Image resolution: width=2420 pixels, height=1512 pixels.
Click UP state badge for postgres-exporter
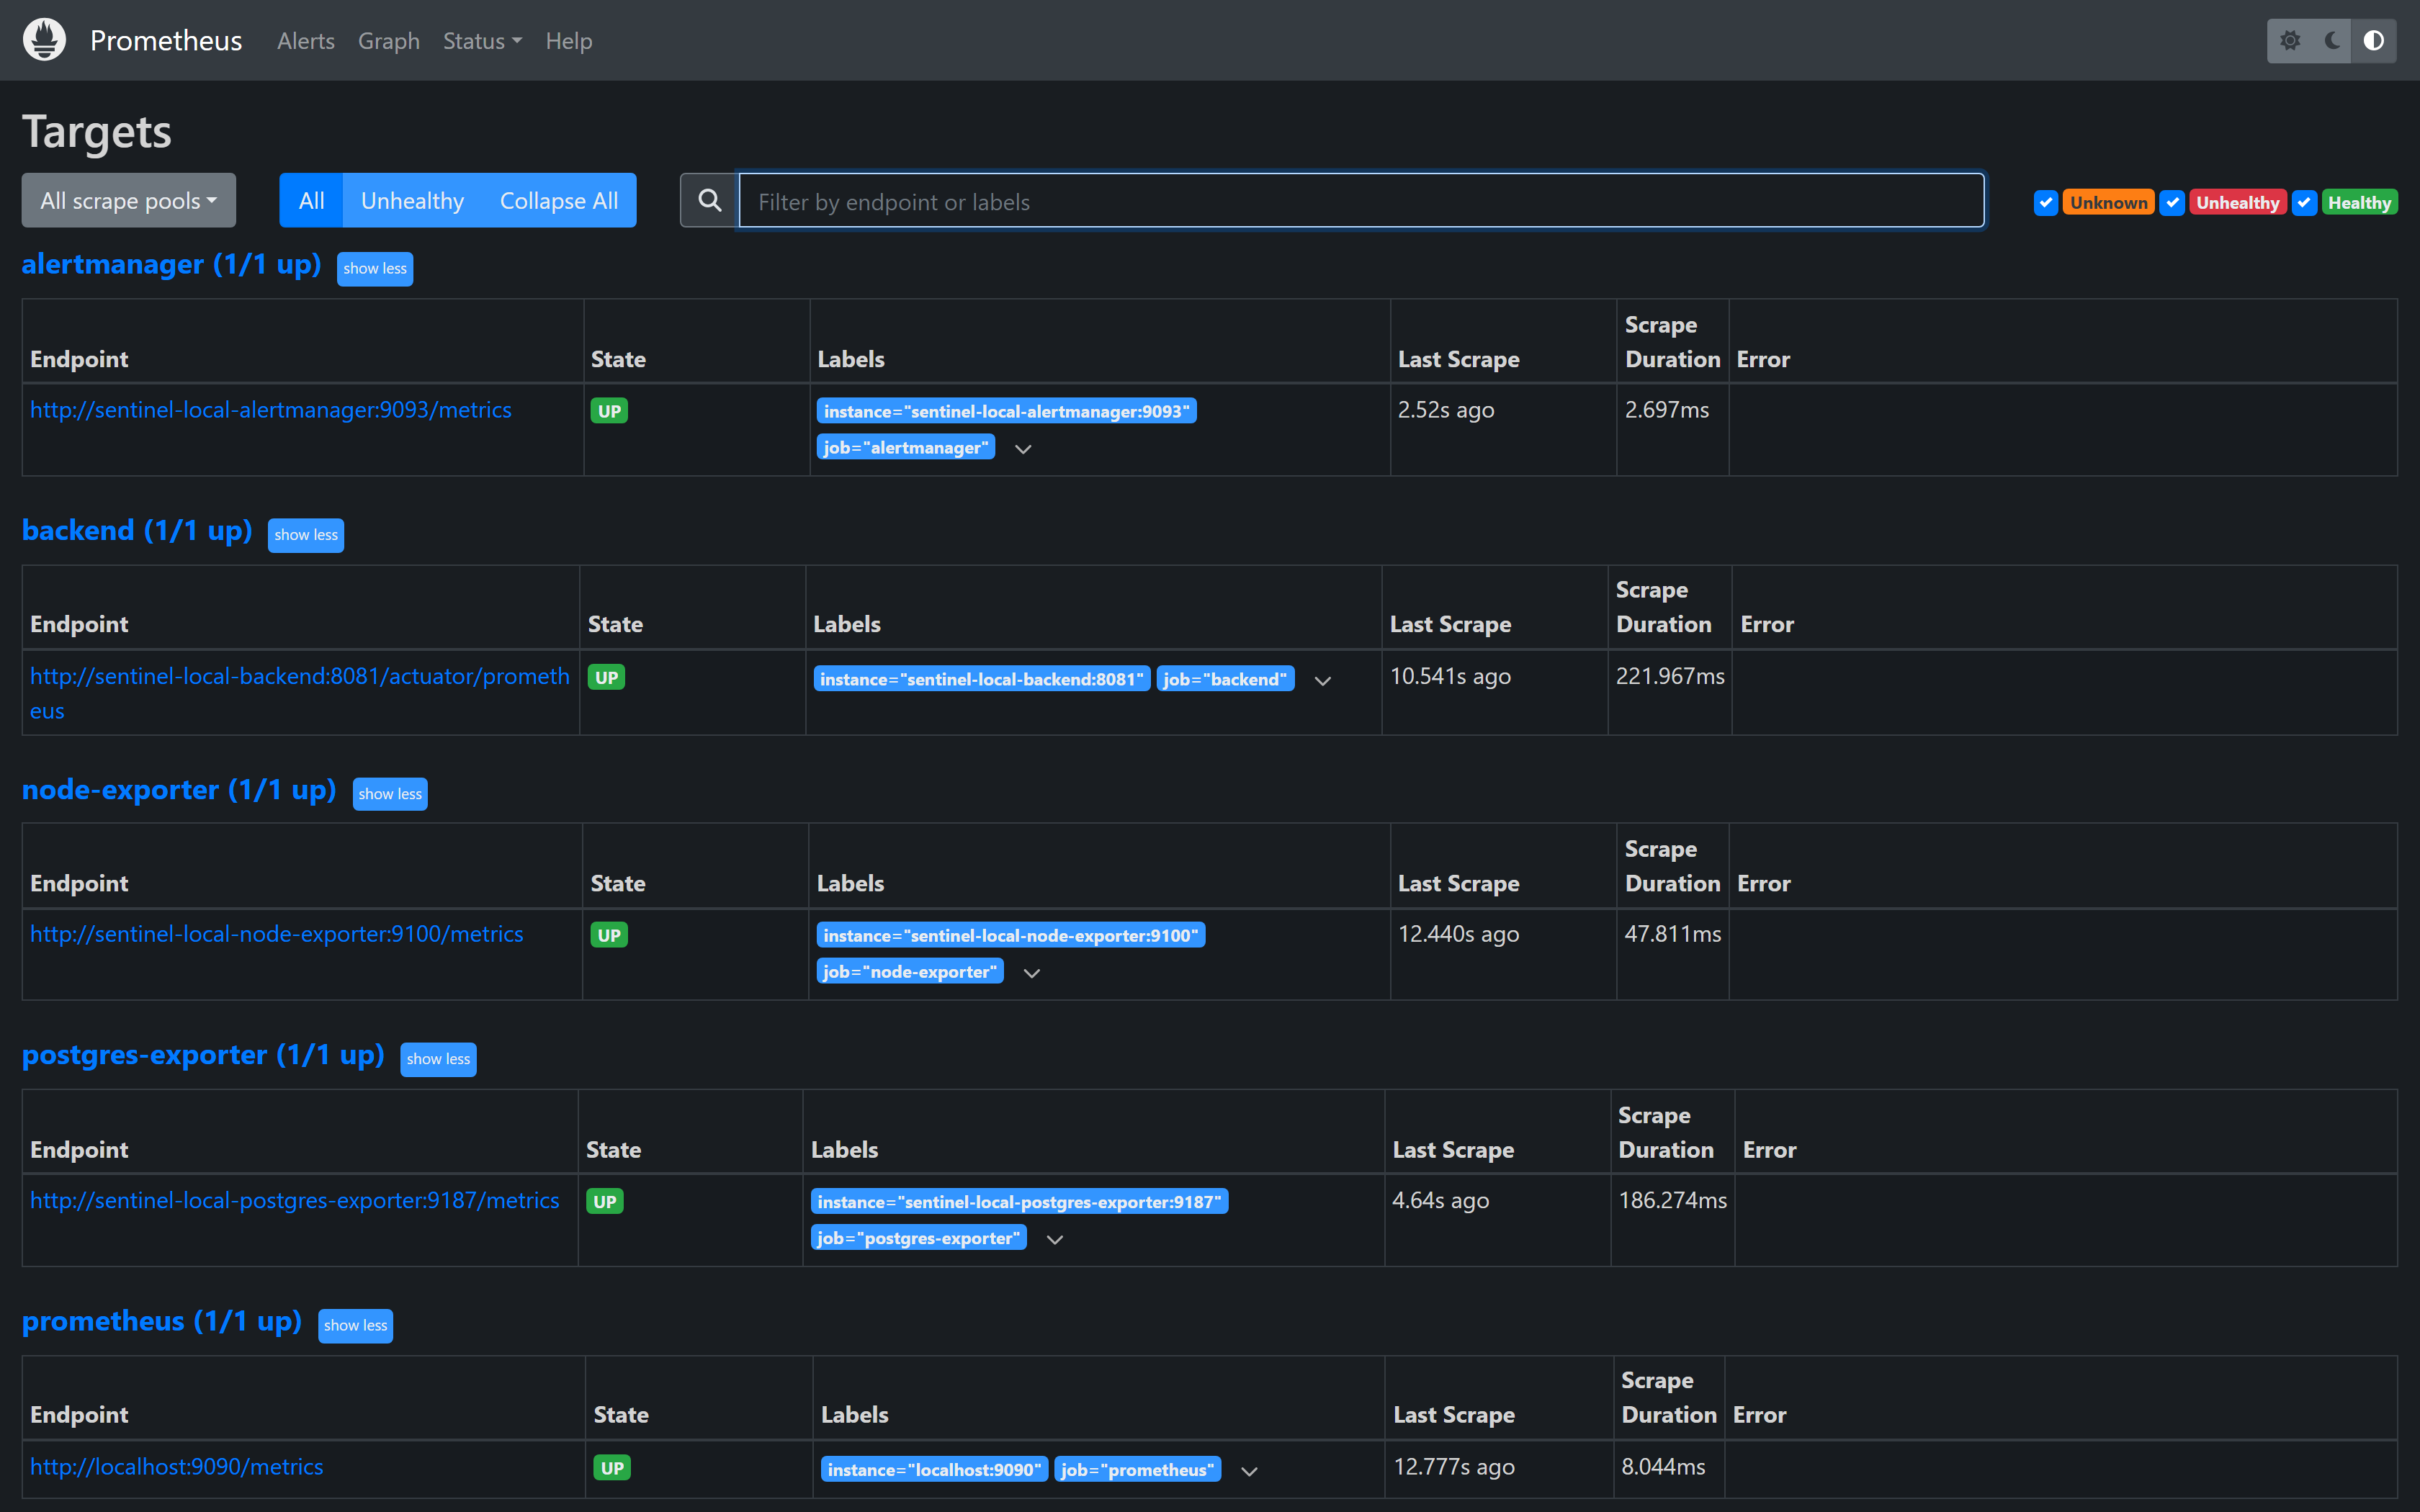tap(605, 1201)
